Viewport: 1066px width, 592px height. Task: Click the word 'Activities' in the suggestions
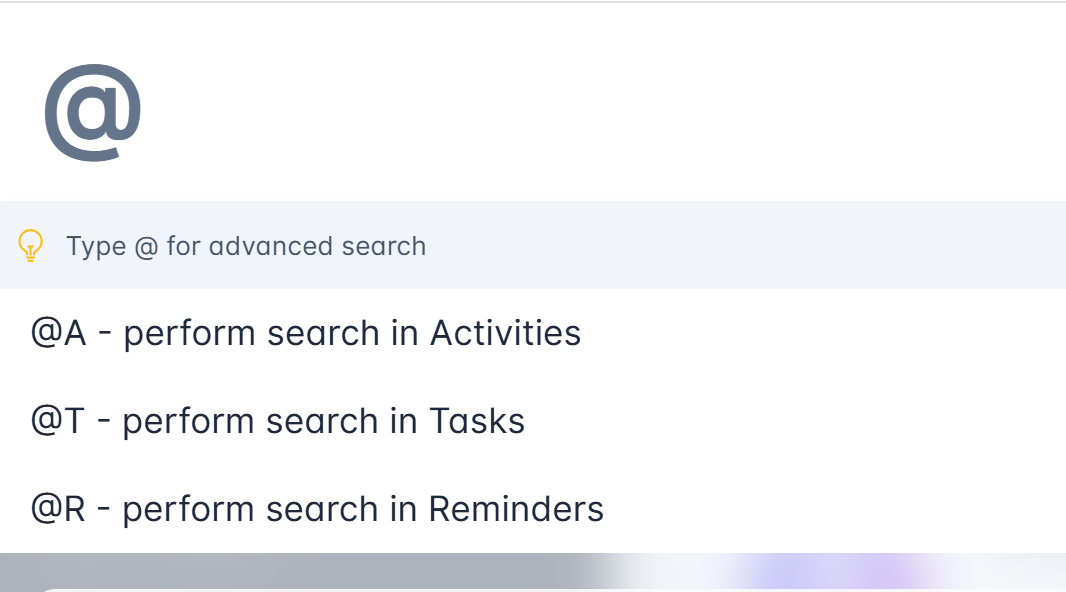point(505,333)
